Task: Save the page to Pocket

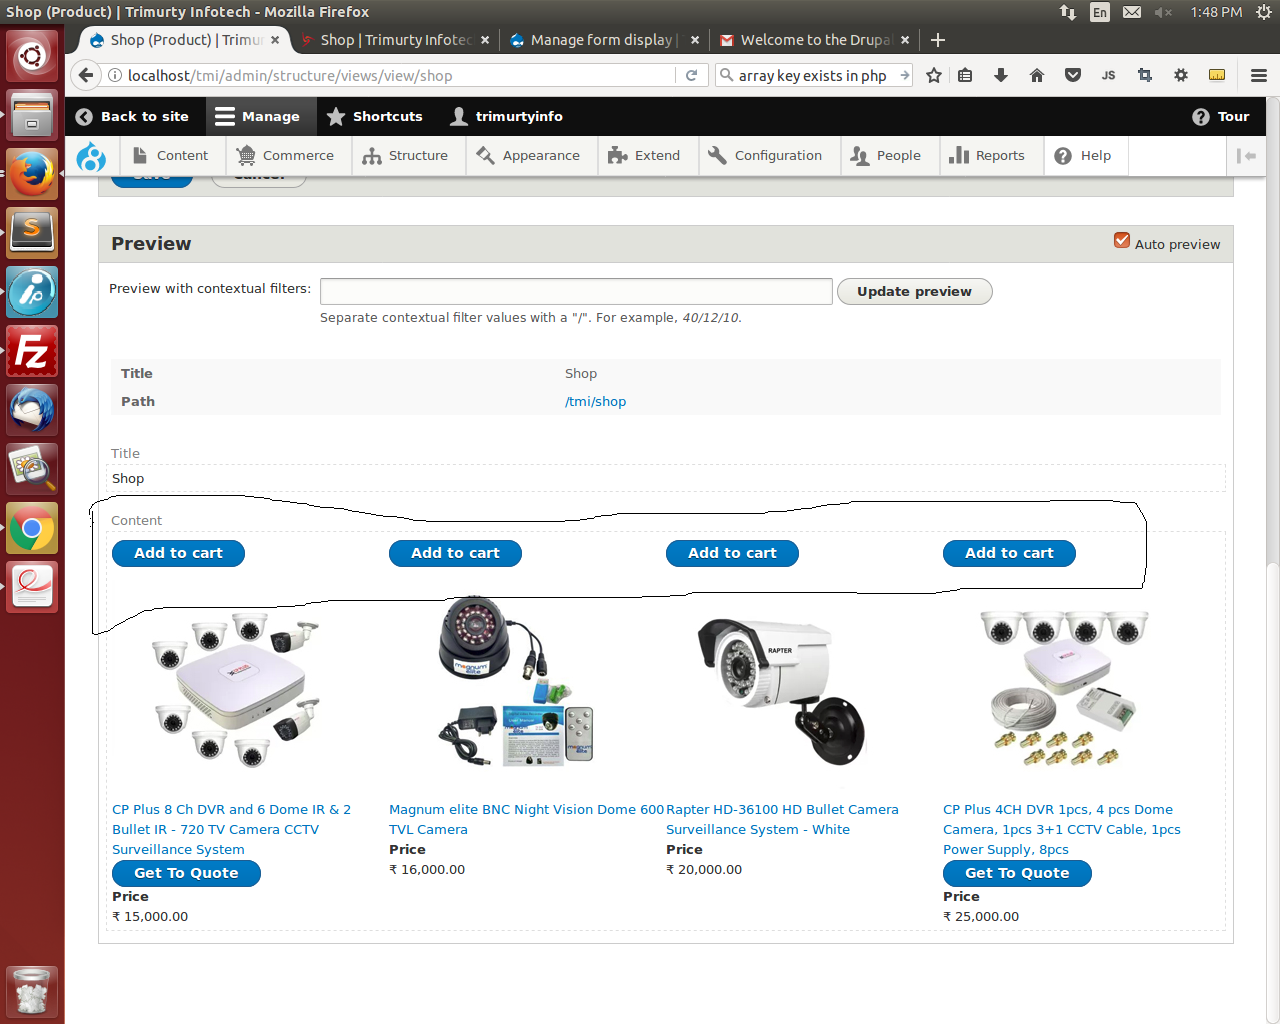Action: click(1072, 75)
